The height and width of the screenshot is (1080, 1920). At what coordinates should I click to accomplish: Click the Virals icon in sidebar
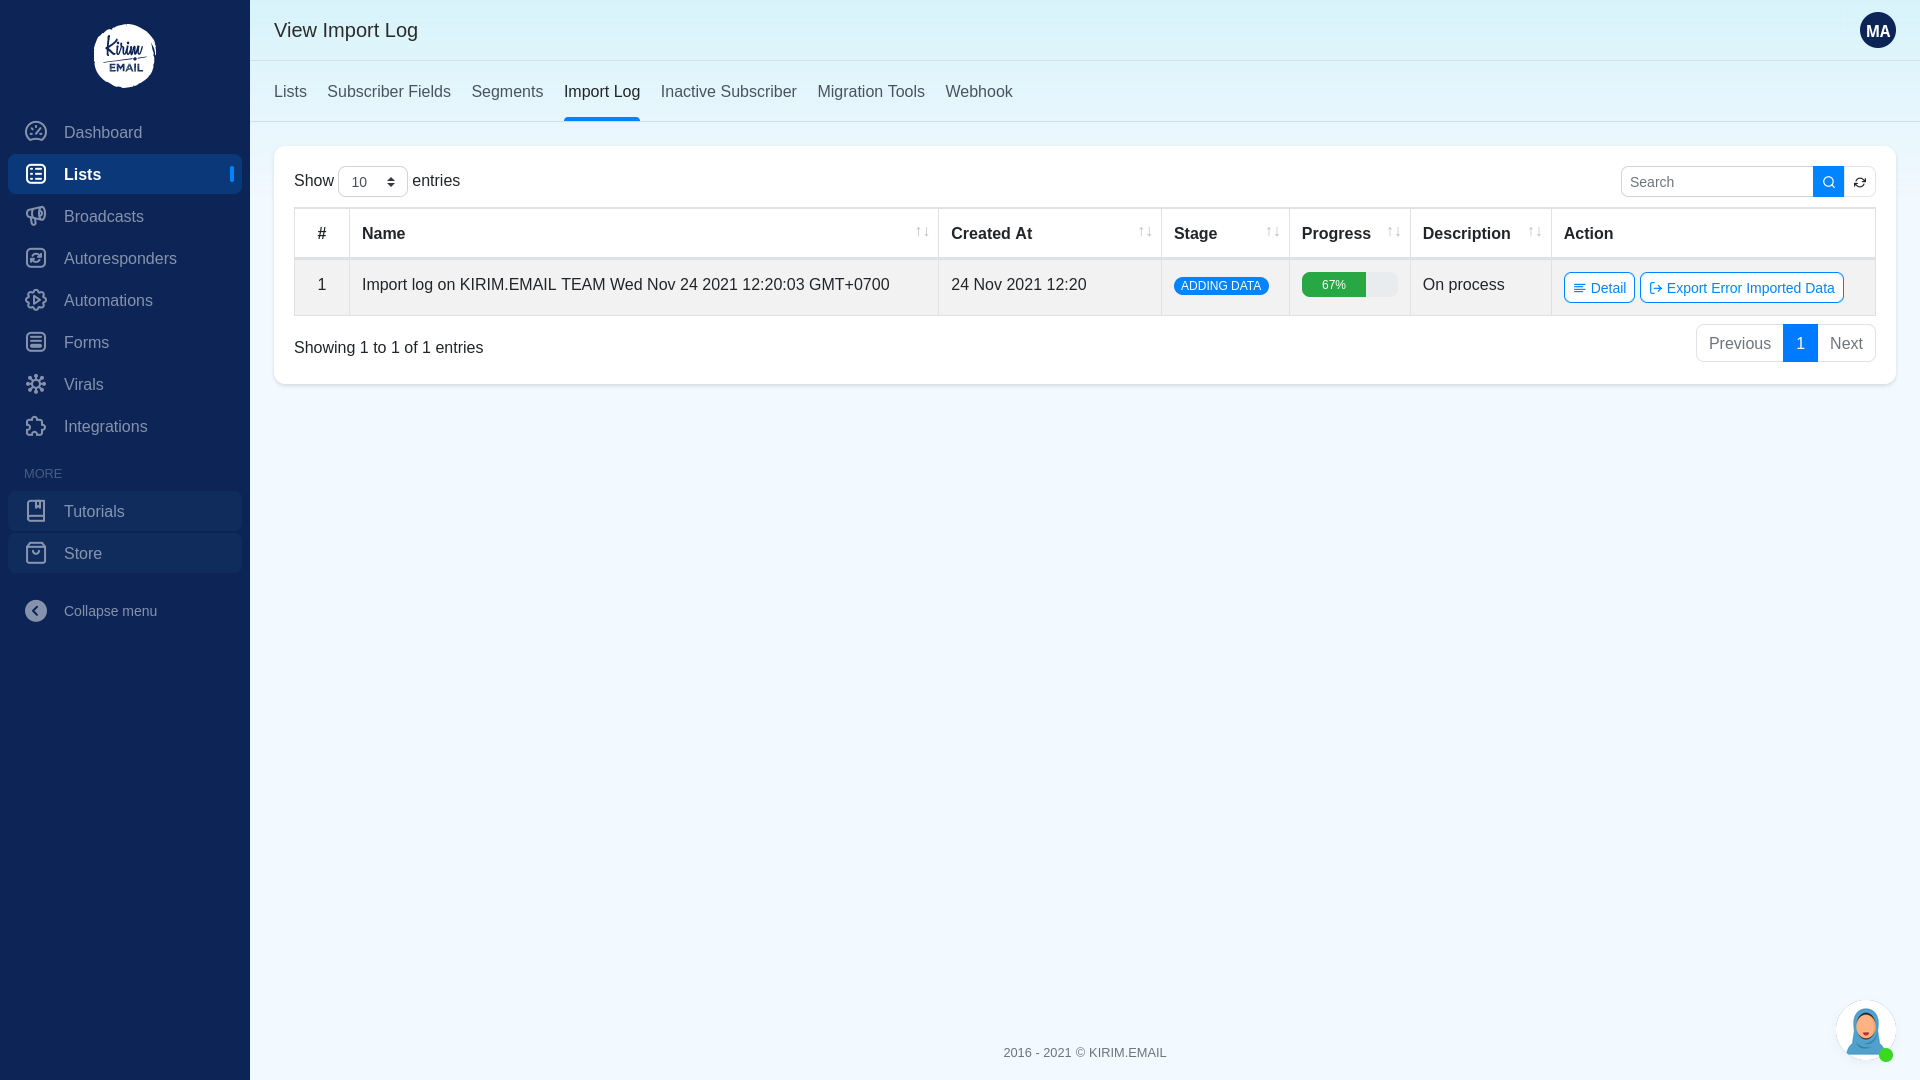[36, 384]
